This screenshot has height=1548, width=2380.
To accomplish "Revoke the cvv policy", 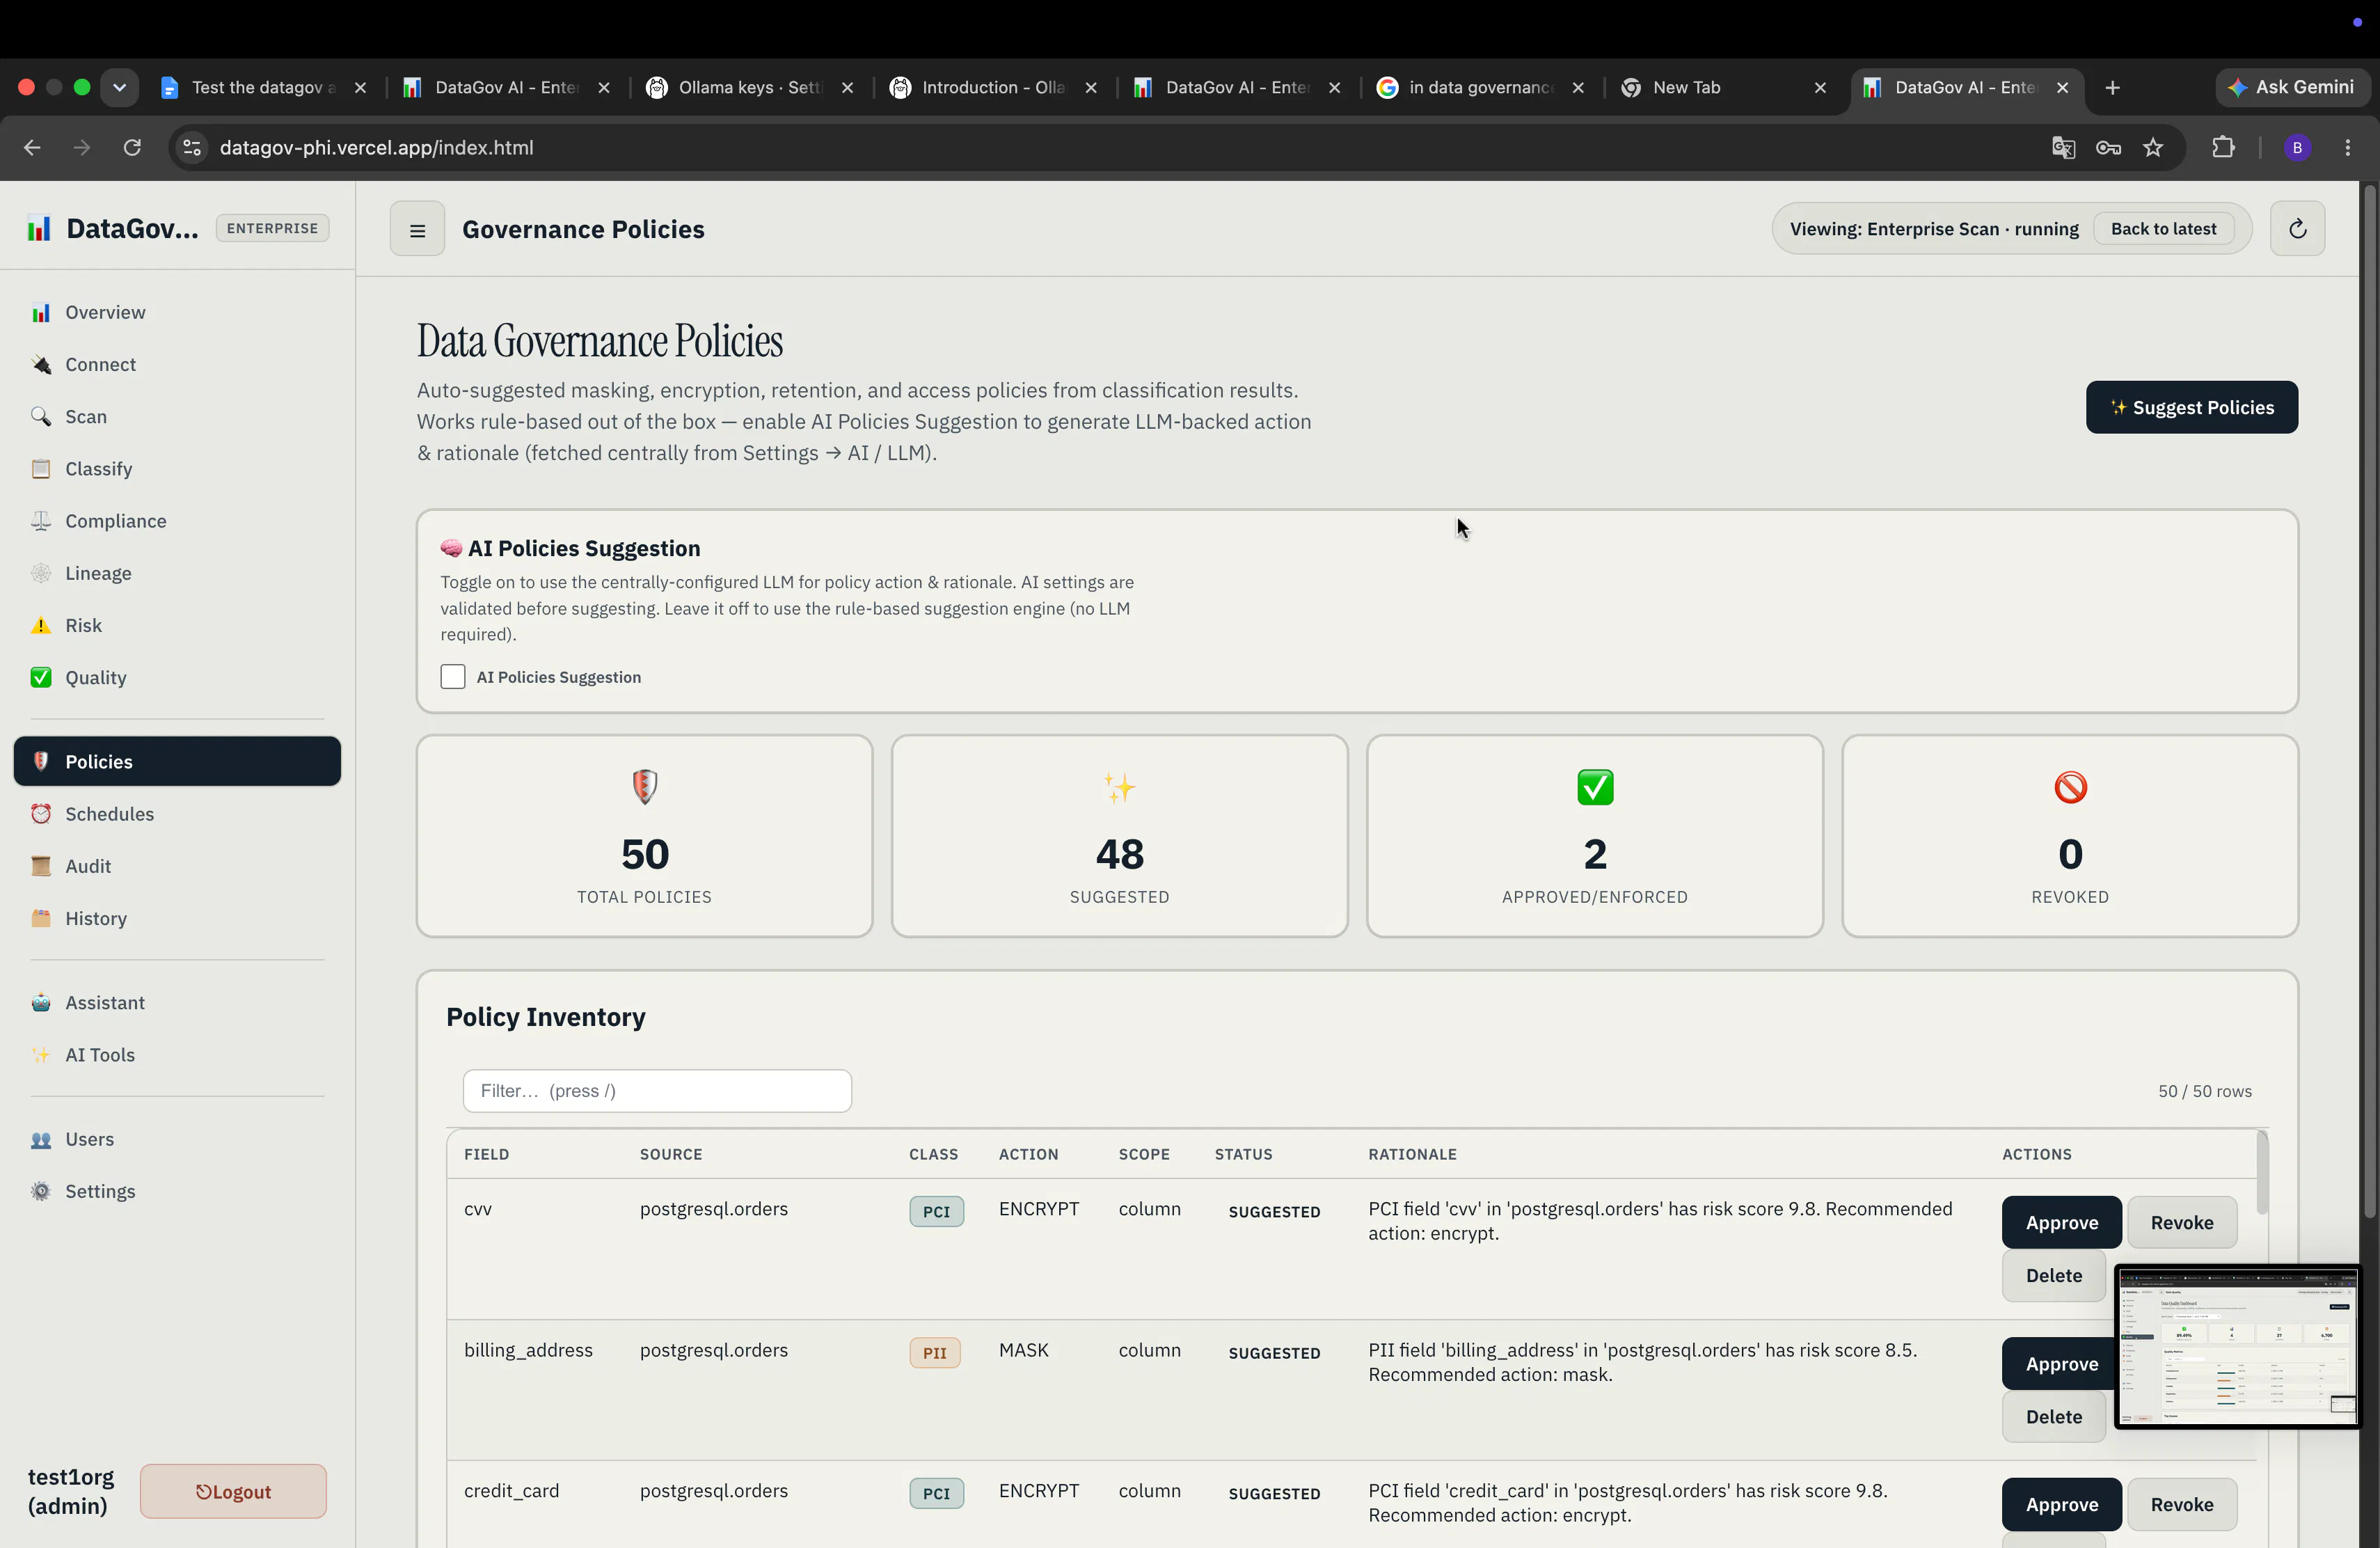I will [x=2181, y=1222].
